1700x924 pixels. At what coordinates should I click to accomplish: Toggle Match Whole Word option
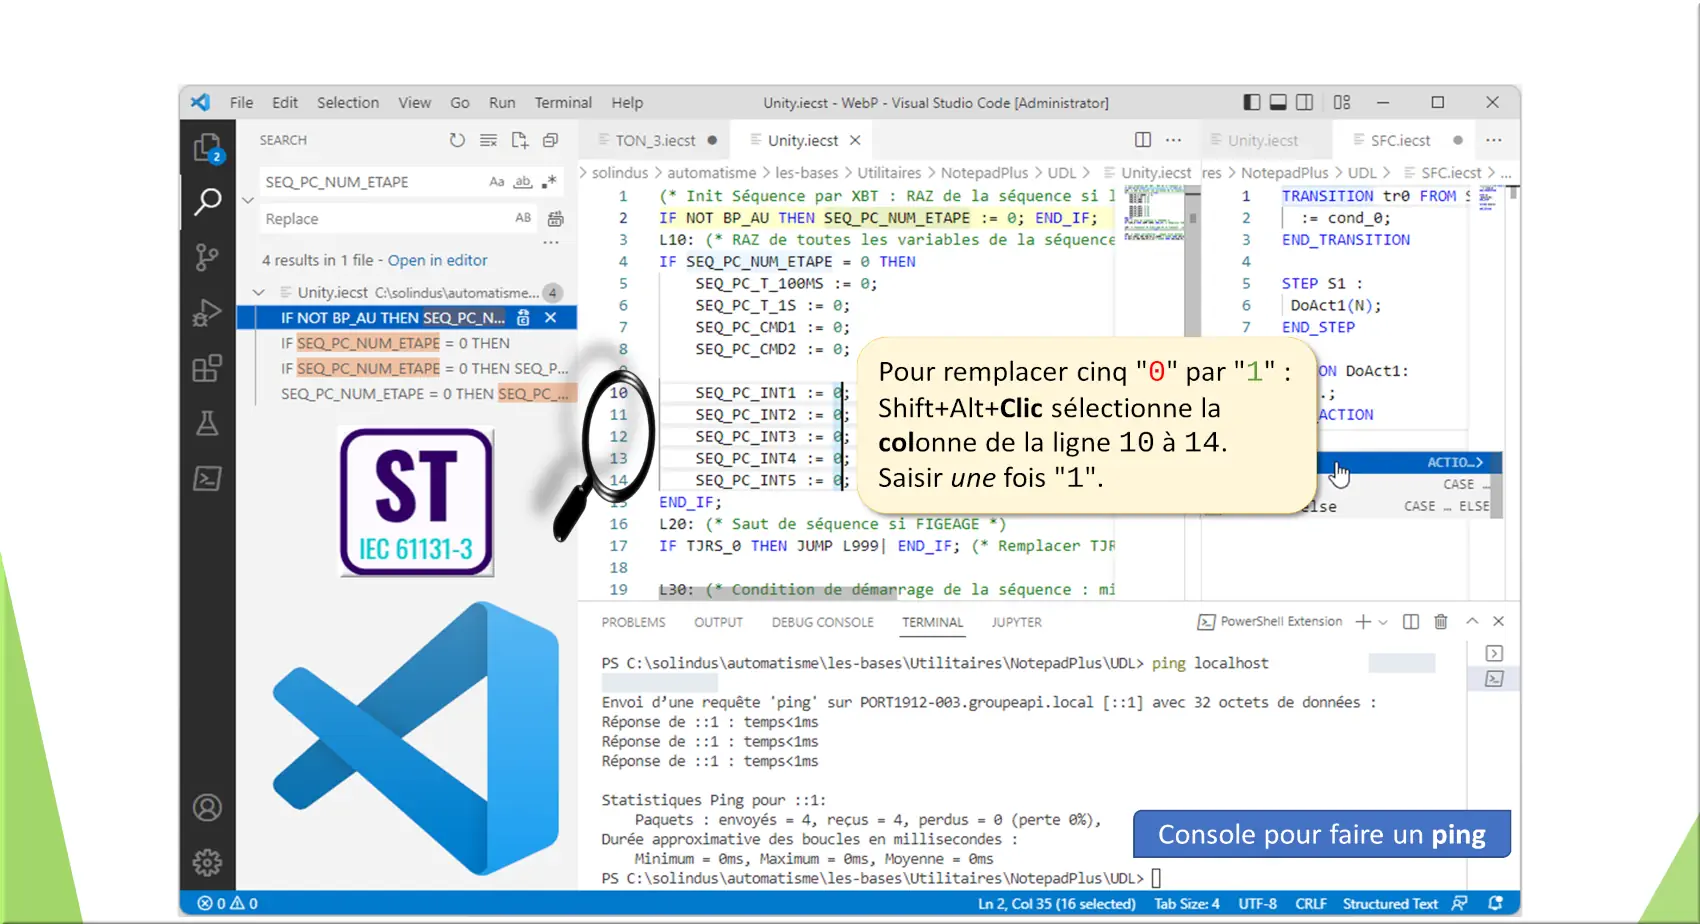[522, 182]
